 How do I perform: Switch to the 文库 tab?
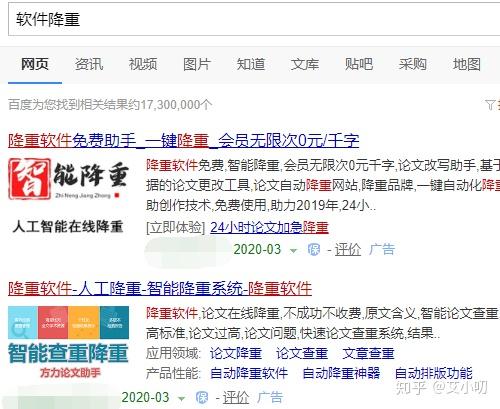pos(305,64)
